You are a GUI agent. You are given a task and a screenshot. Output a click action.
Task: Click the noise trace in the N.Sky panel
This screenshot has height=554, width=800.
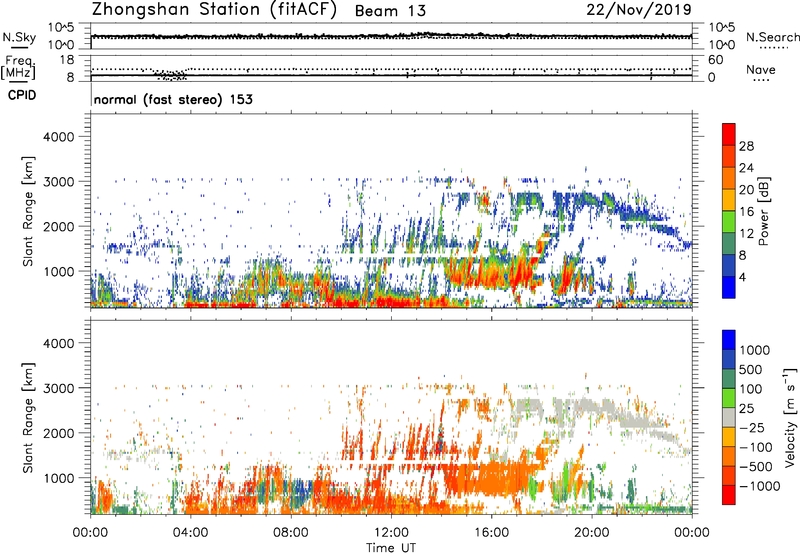[x=391, y=36]
